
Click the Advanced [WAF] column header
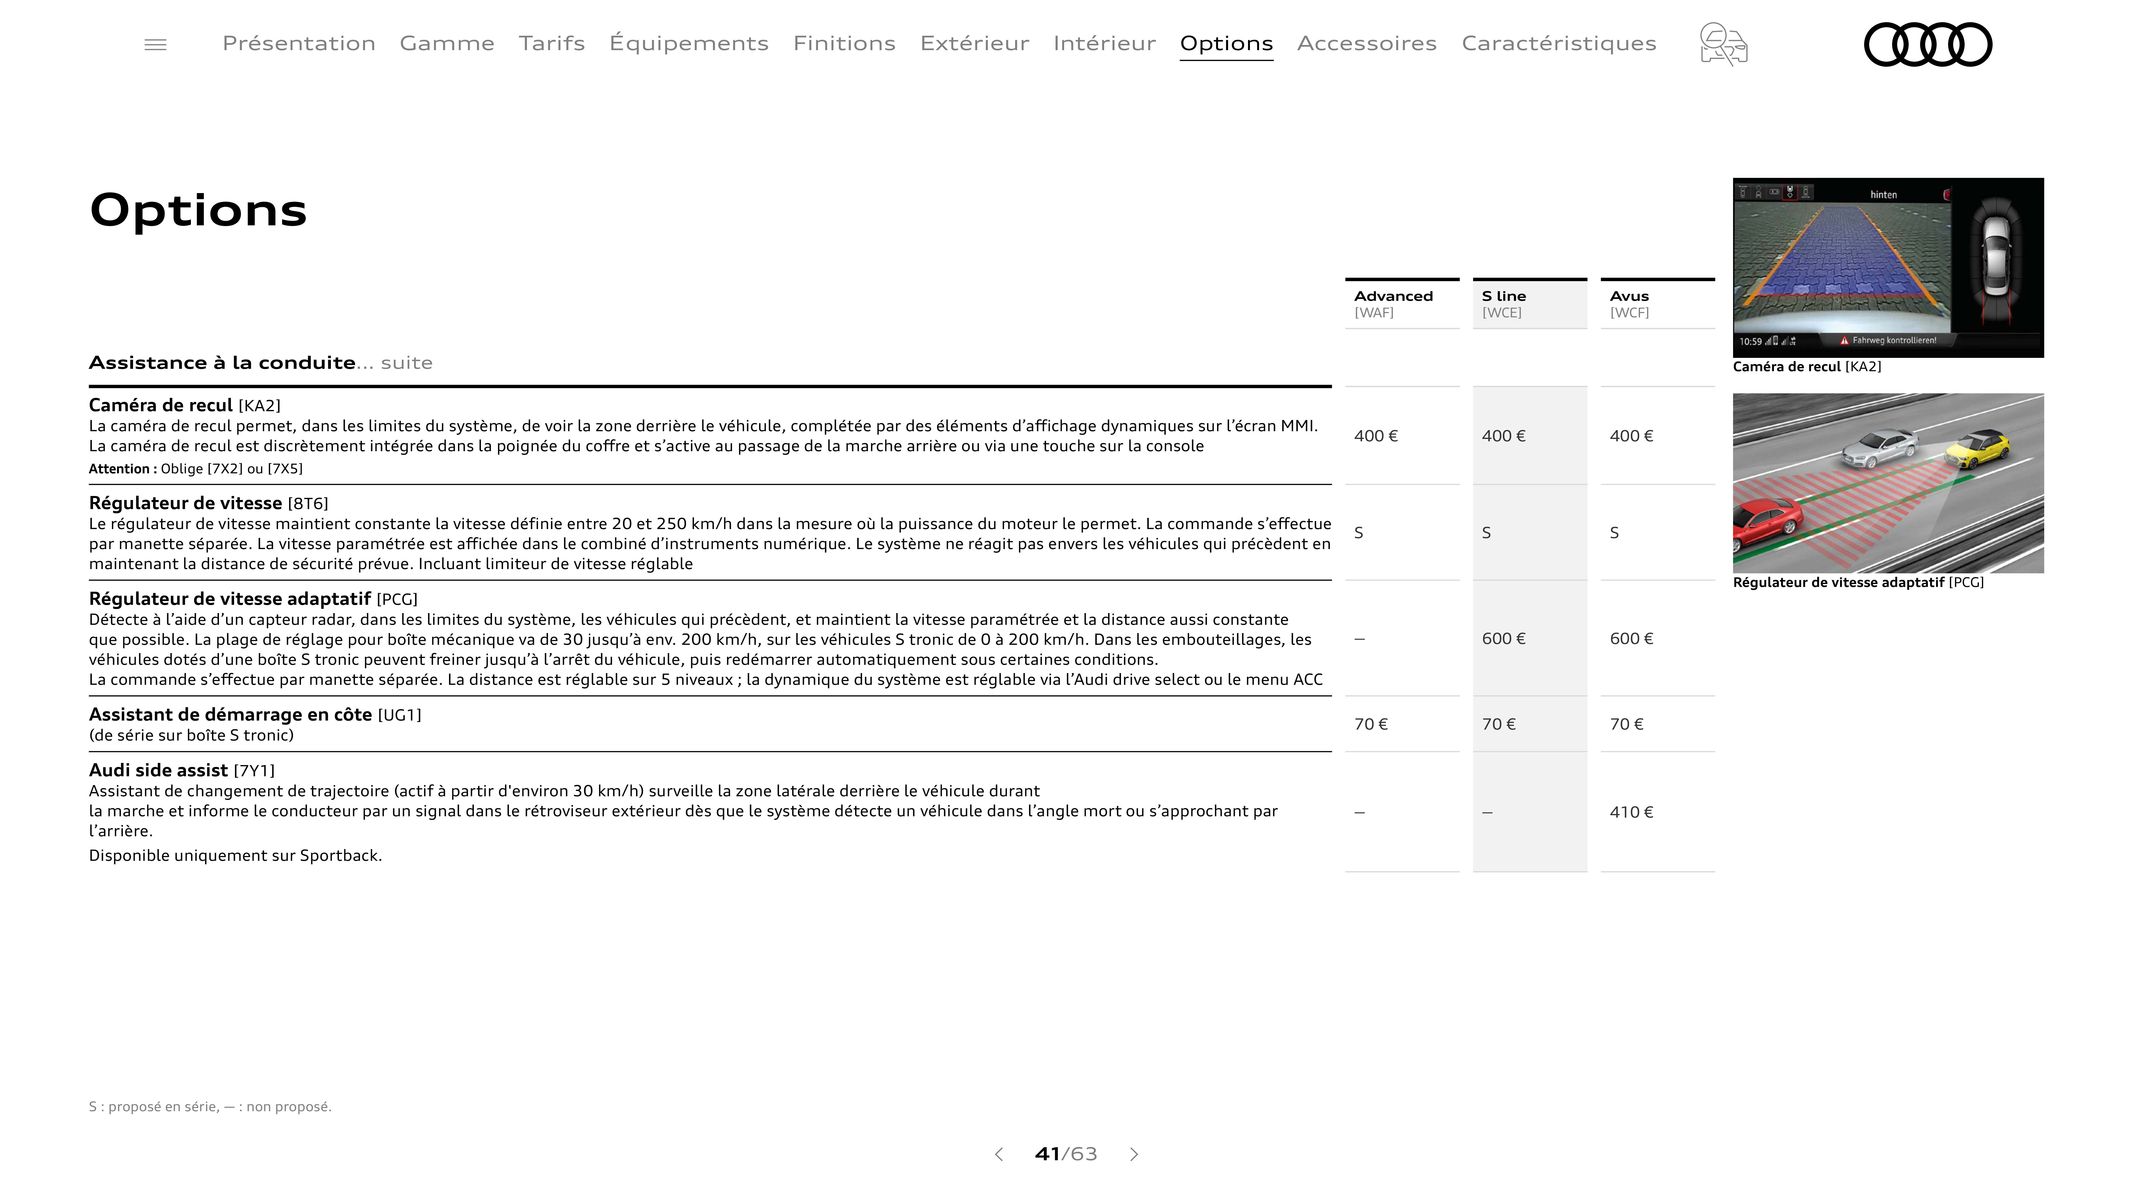(x=1402, y=304)
